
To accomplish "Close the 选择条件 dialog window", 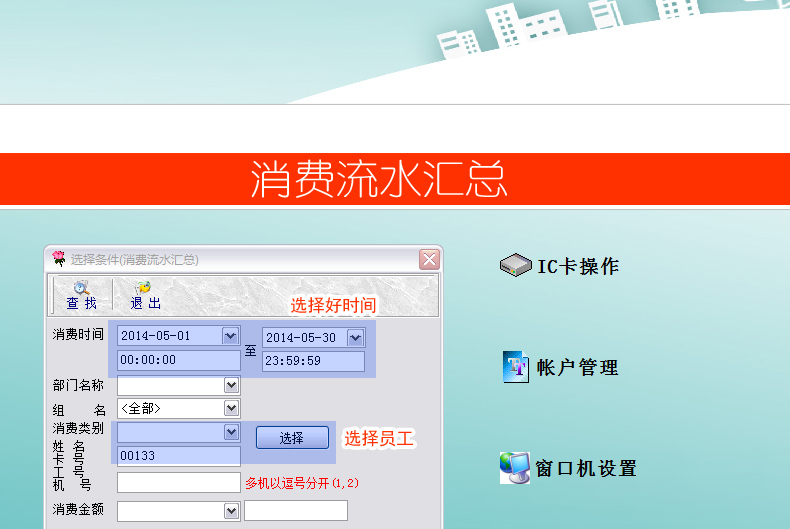I will (x=429, y=260).
